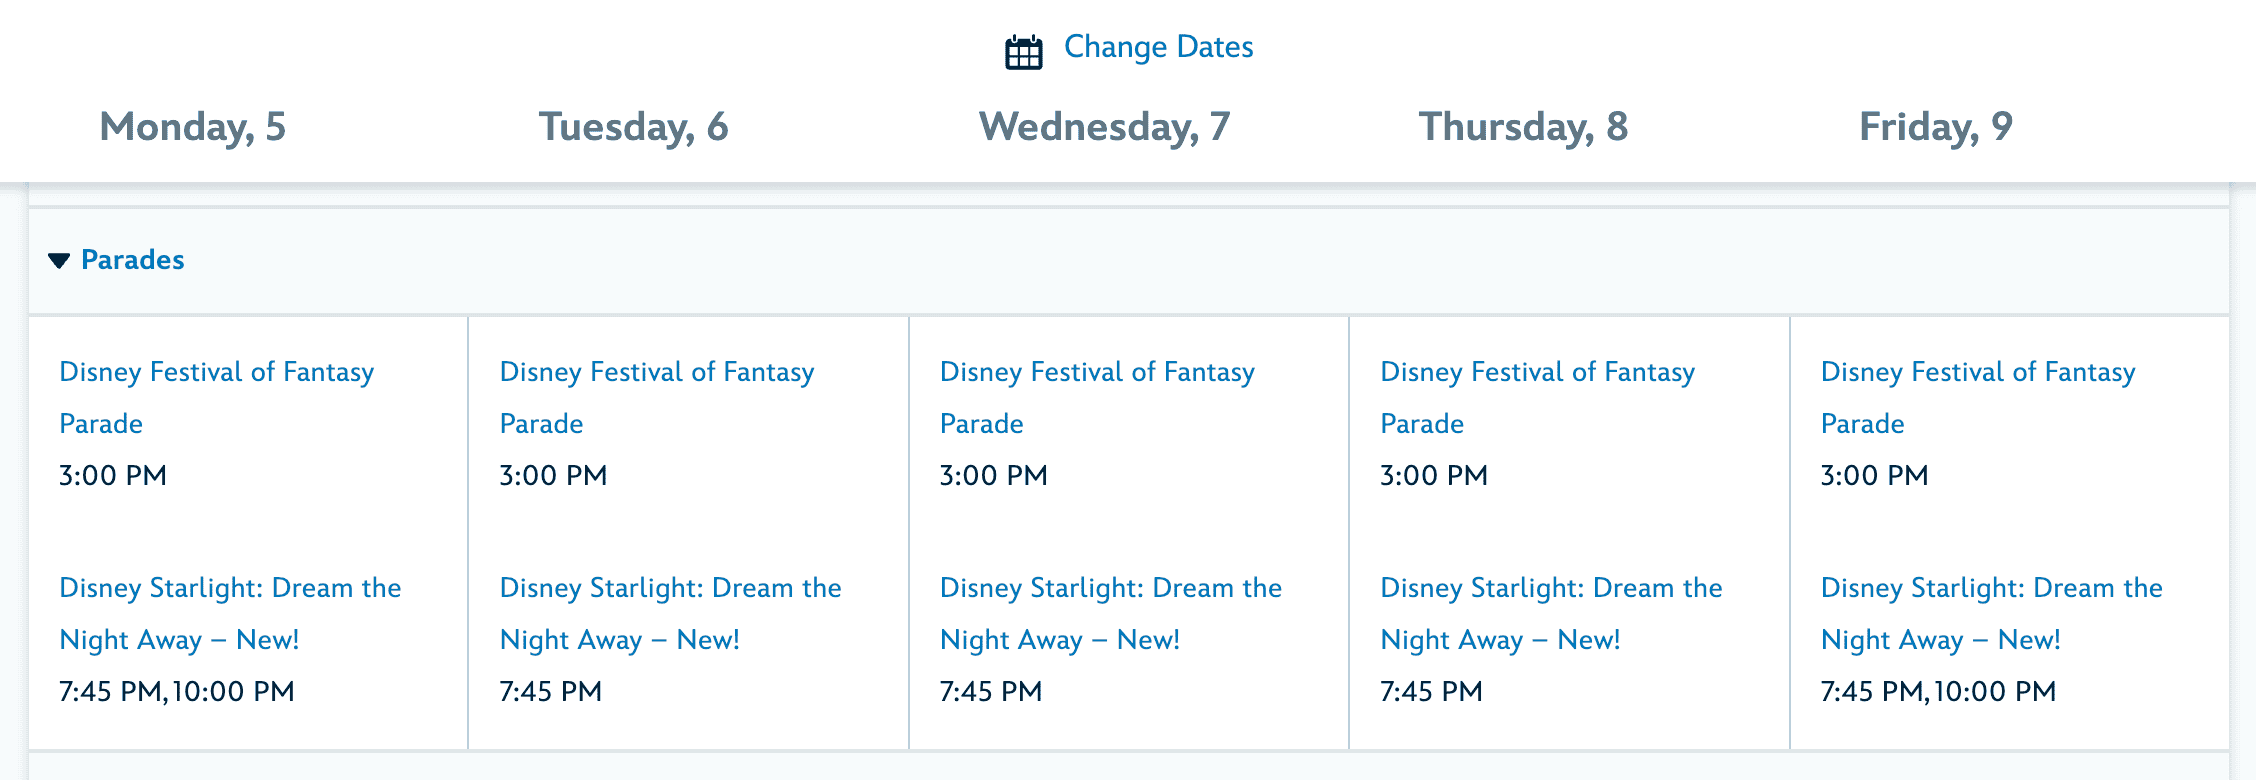Collapse the Parades section triangle

point(59,261)
